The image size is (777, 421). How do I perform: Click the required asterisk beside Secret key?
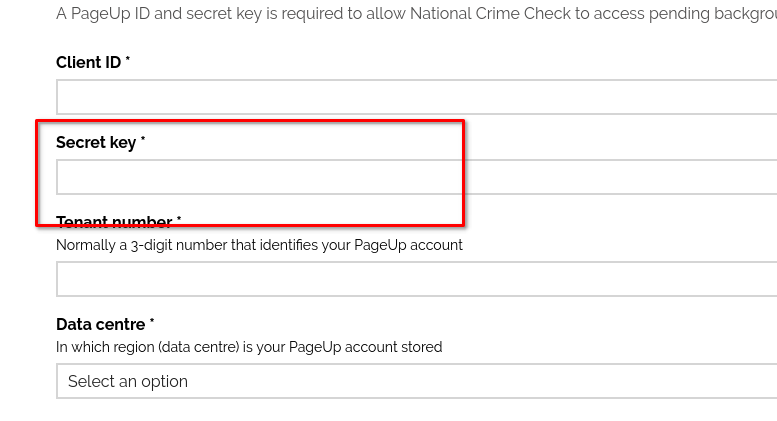click(143, 142)
